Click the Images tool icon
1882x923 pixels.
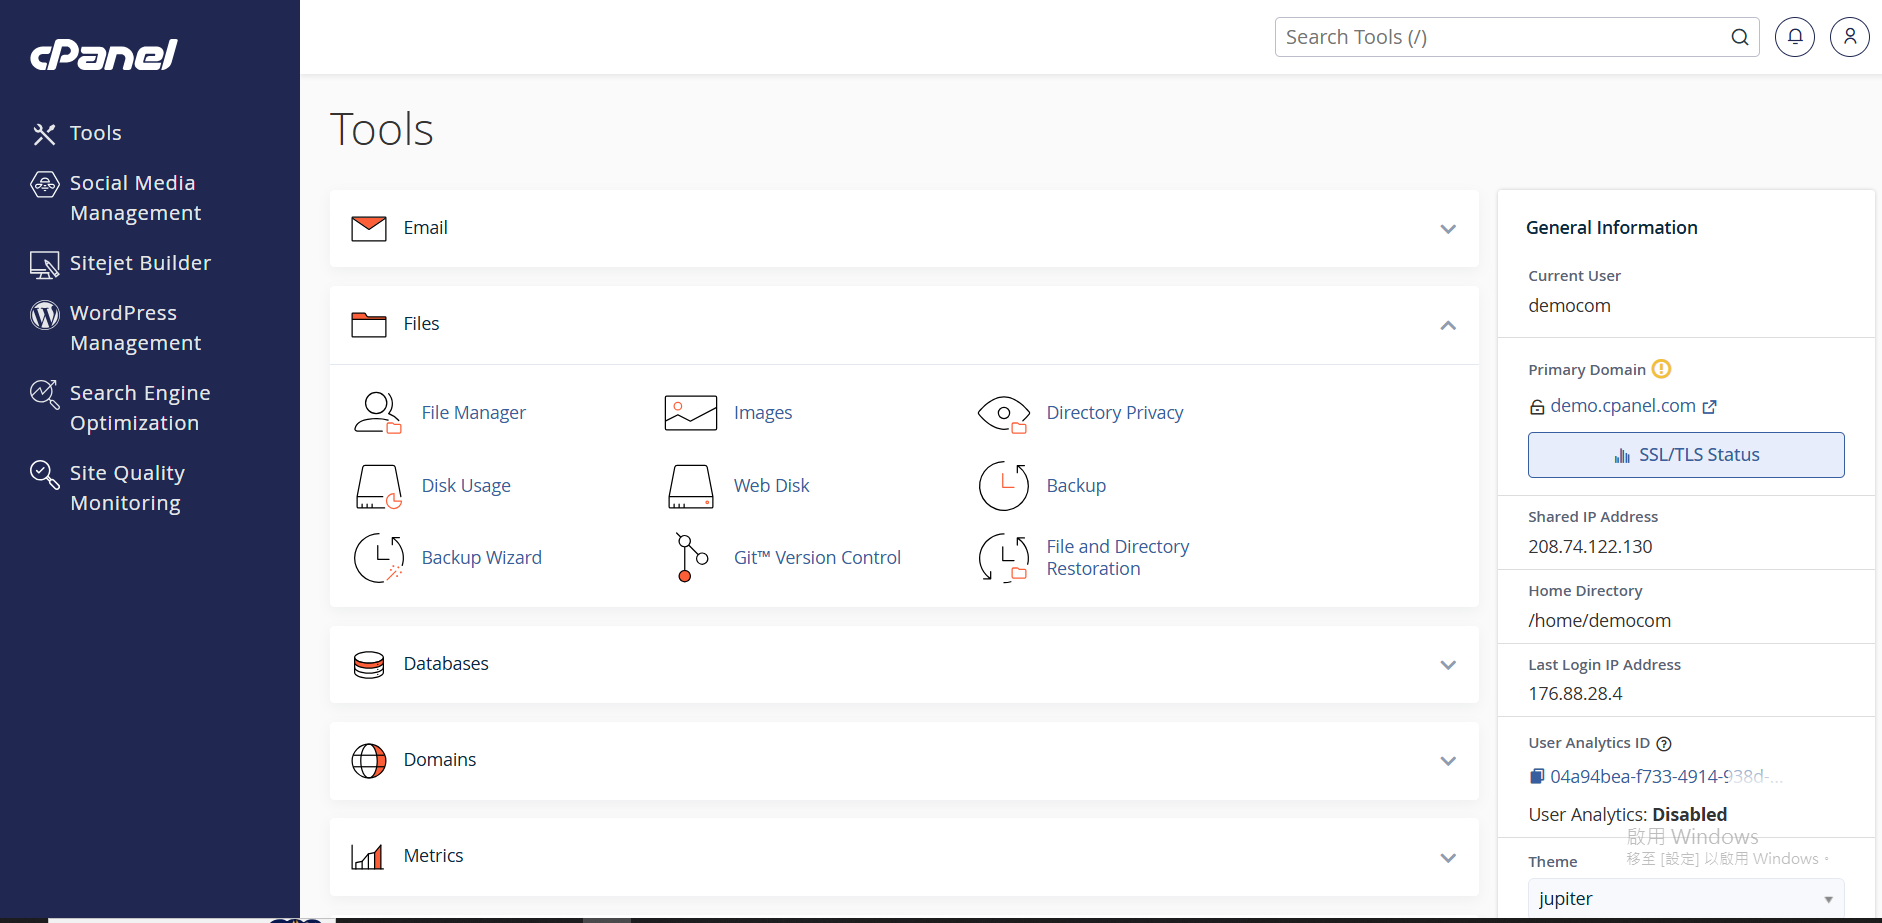click(690, 412)
